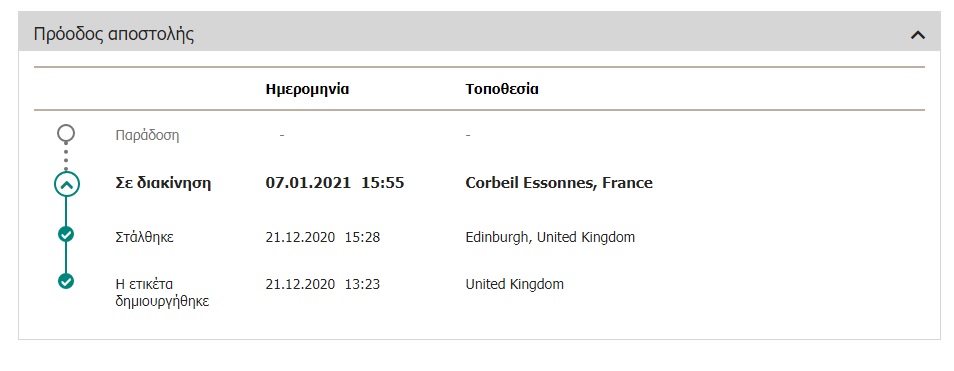Click the empty Παράδοση status circle
Screen dimensions: 954x371
coord(66,133)
